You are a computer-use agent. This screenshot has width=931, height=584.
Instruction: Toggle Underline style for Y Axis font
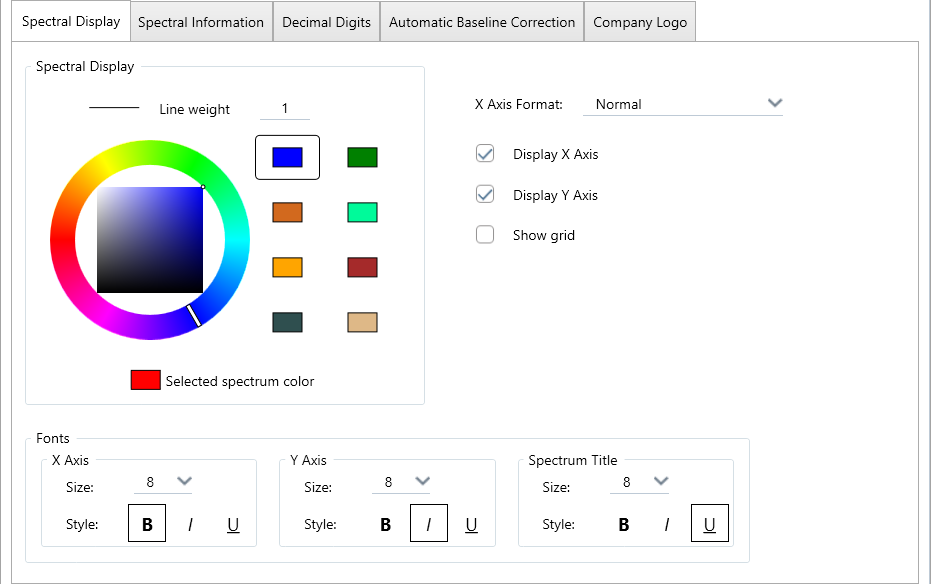[471, 524]
